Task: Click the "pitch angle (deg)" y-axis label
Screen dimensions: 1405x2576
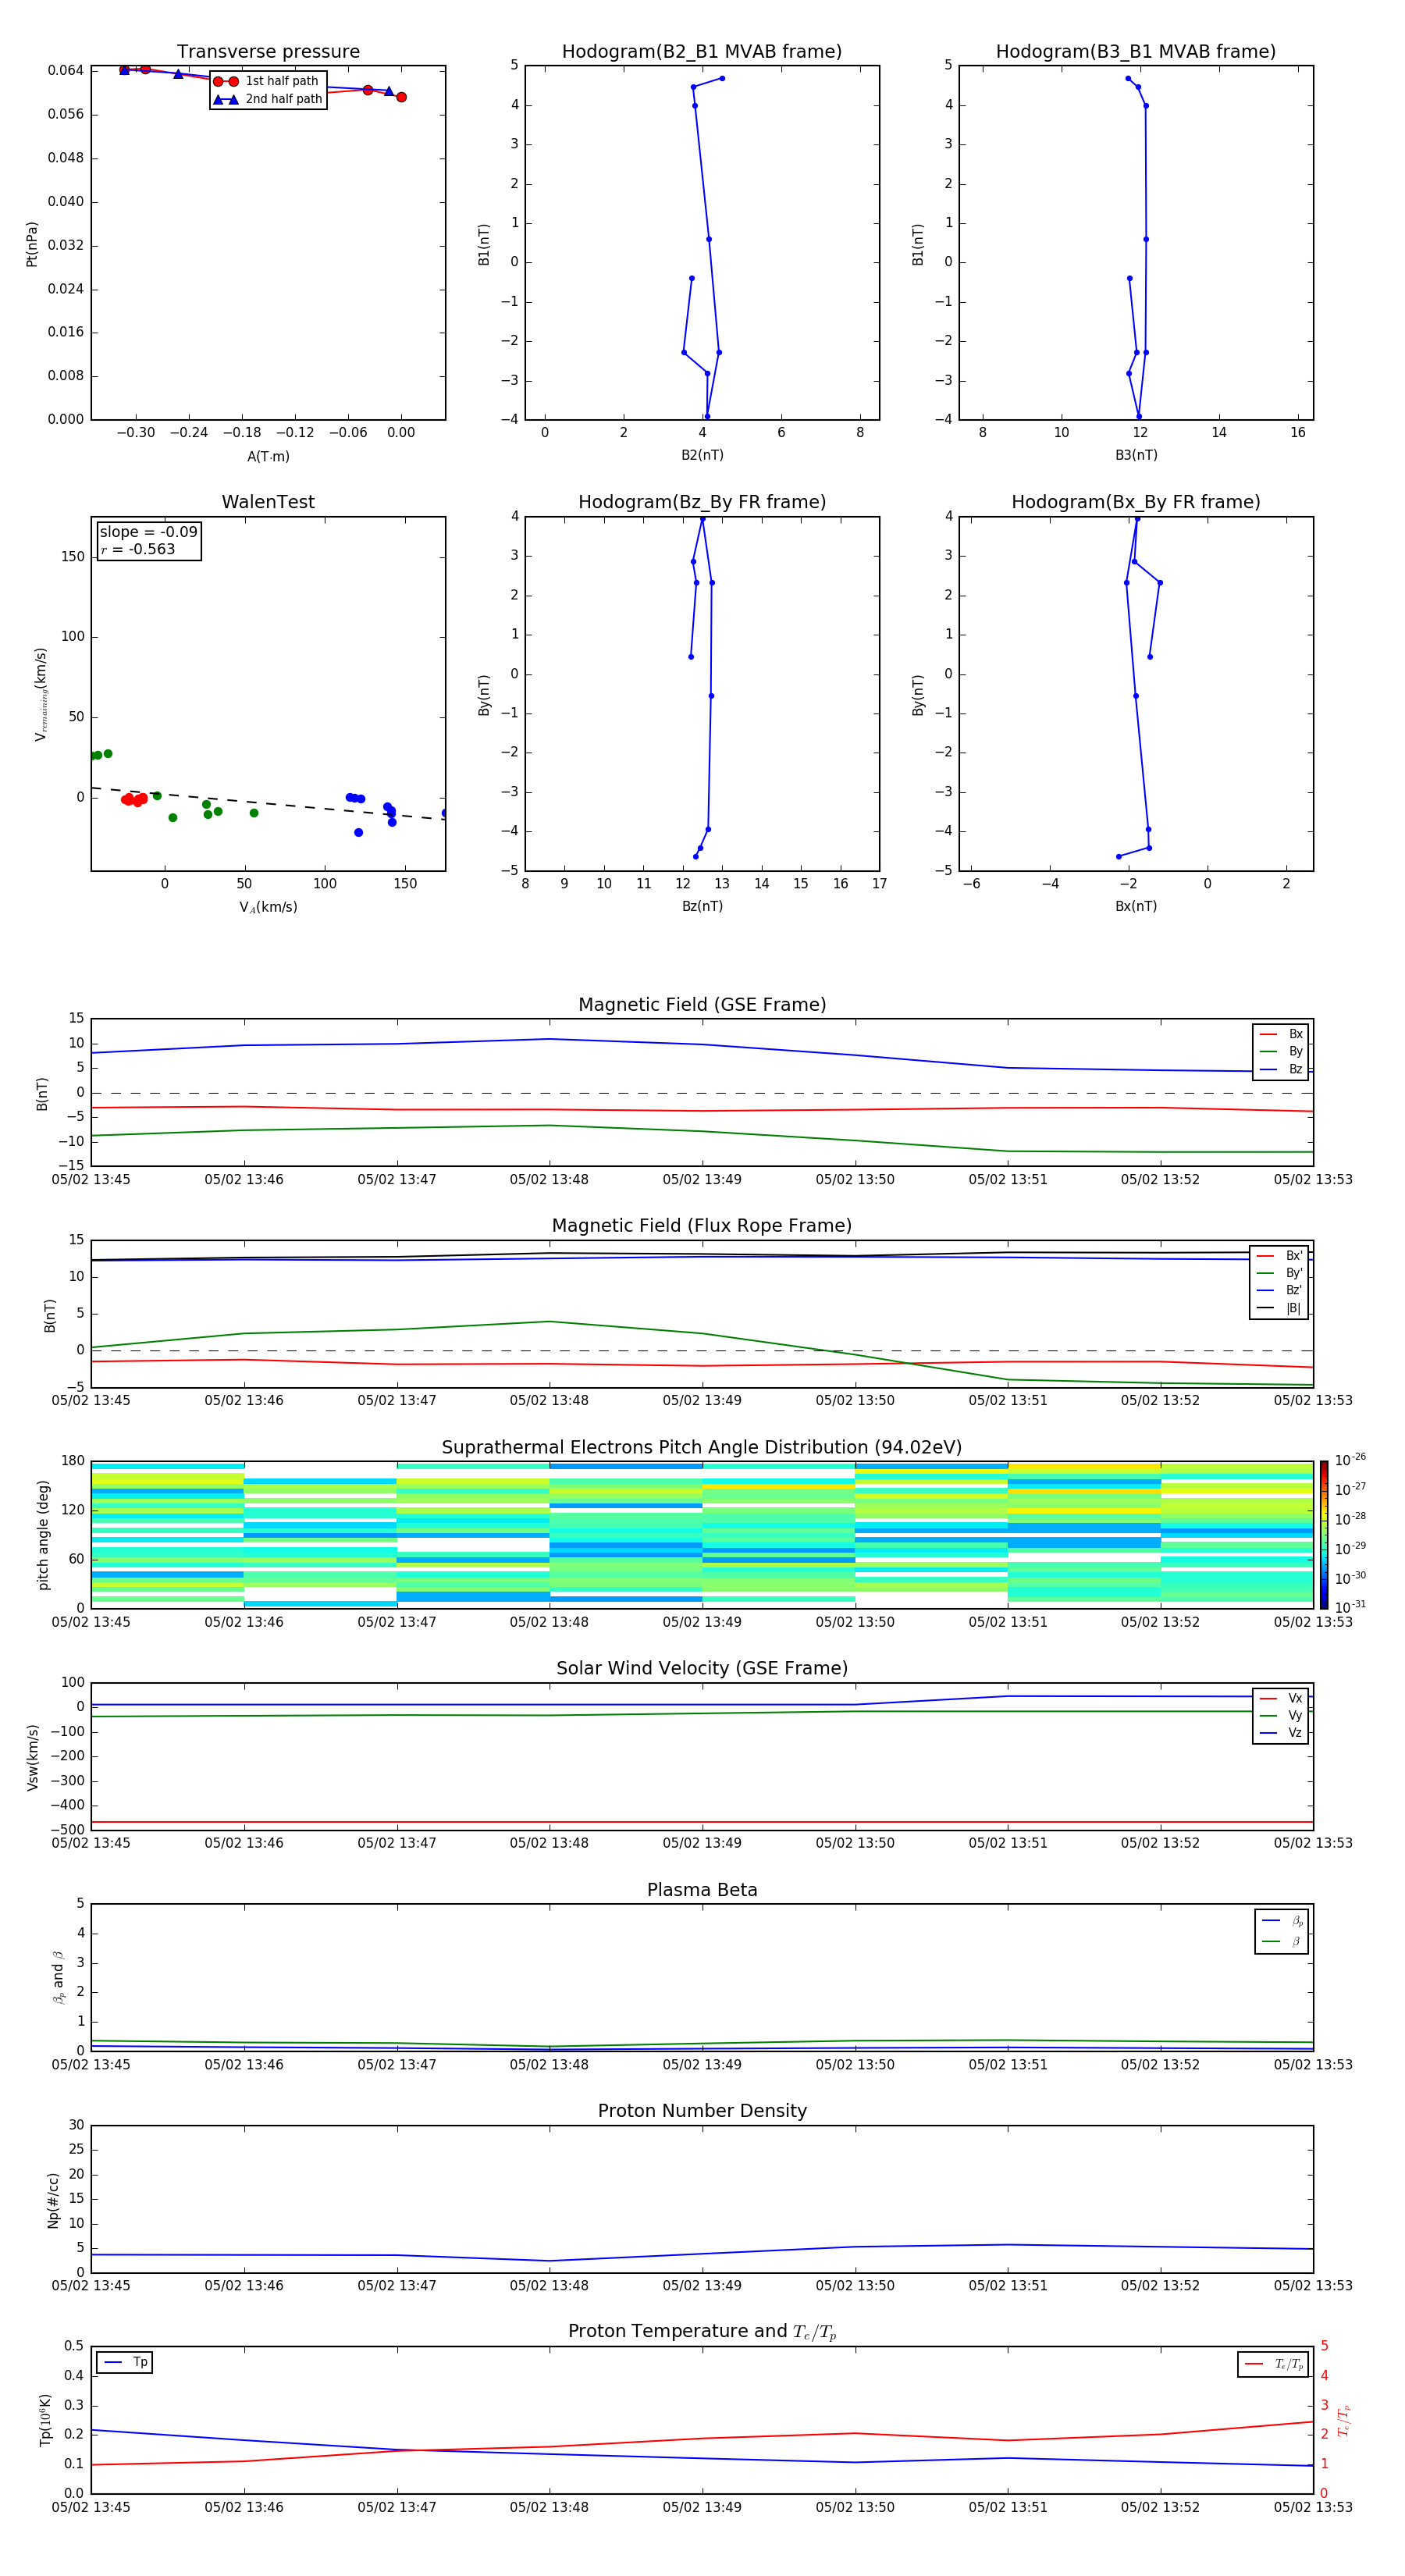Action: [43, 1534]
